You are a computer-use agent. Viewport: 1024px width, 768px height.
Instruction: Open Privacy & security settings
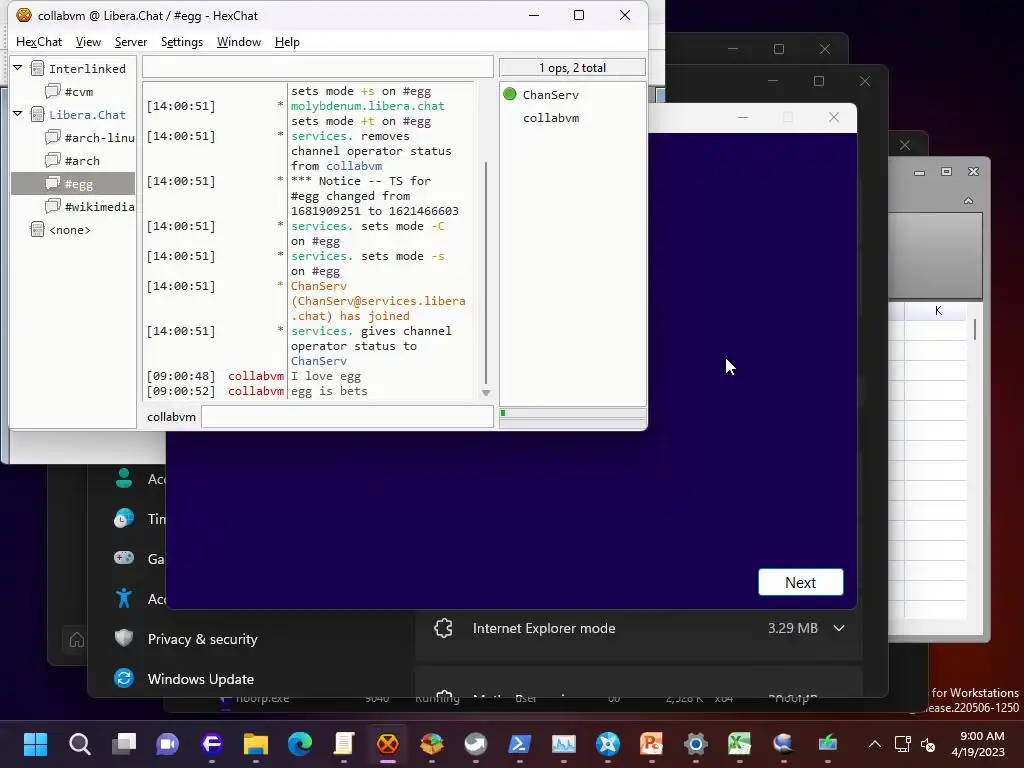(x=202, y=639)
